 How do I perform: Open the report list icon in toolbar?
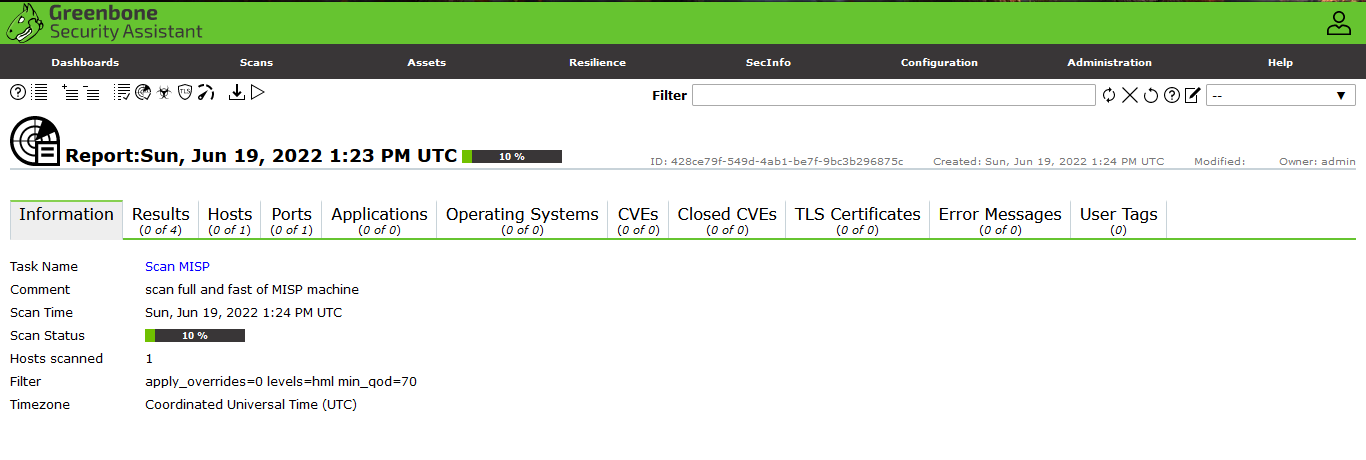coord(40,92)
